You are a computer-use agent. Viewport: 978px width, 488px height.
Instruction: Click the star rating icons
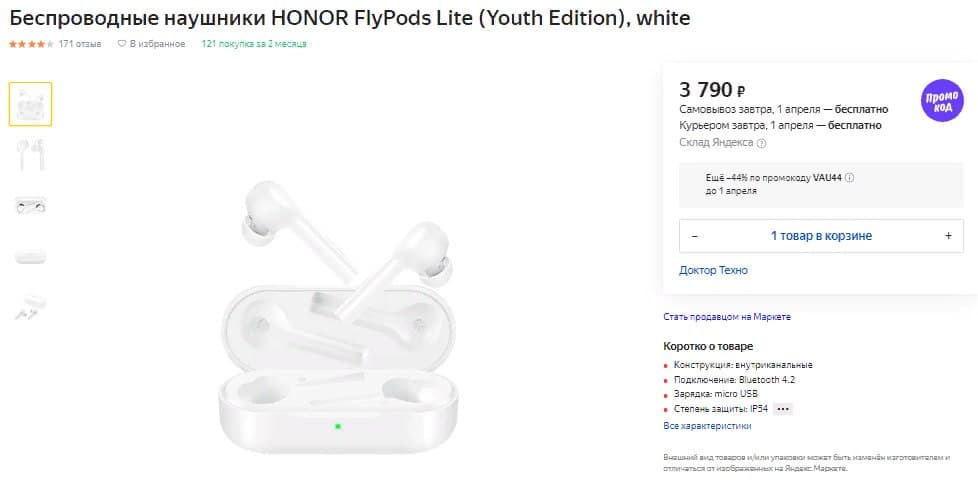pyautogui.click(x=31, y=44)
